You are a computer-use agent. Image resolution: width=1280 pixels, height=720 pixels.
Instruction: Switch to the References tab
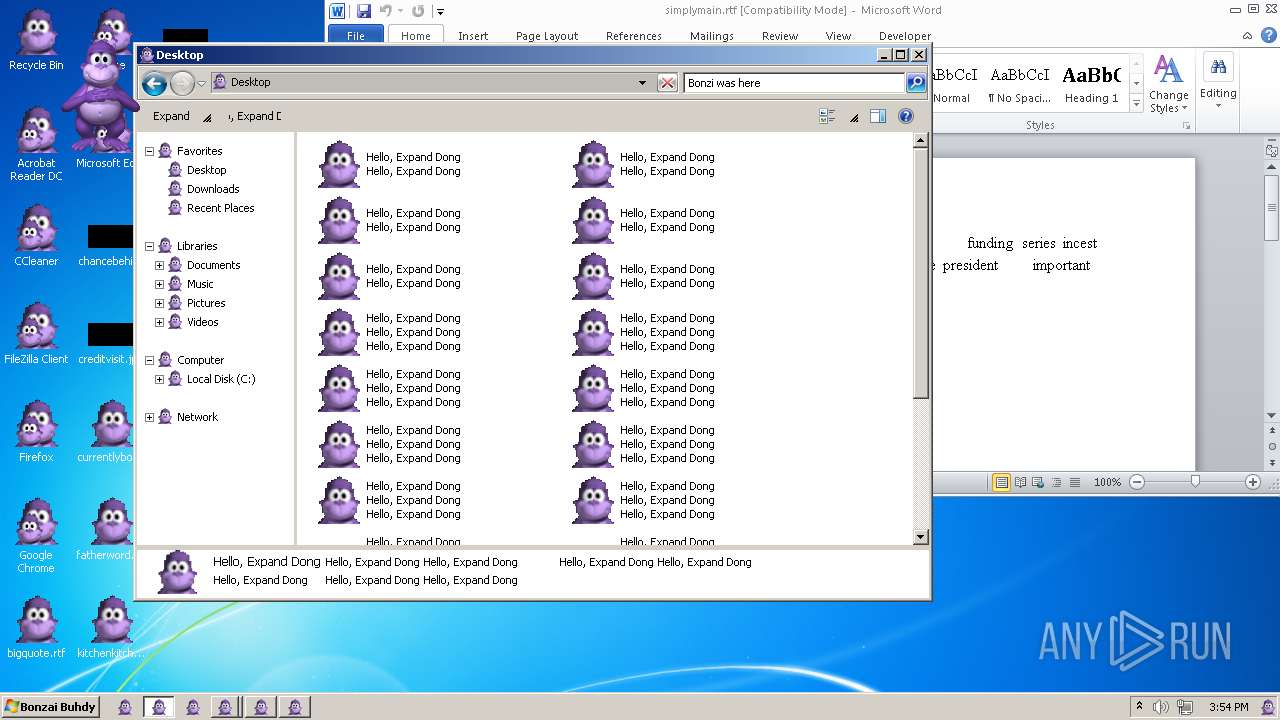(x=634, y=35)
